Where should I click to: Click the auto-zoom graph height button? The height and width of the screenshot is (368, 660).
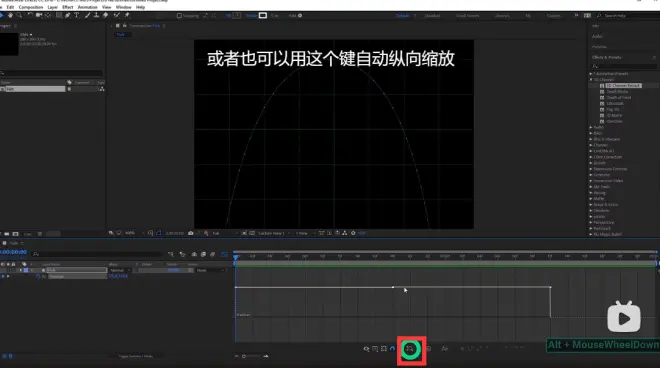tap(410, 349)
